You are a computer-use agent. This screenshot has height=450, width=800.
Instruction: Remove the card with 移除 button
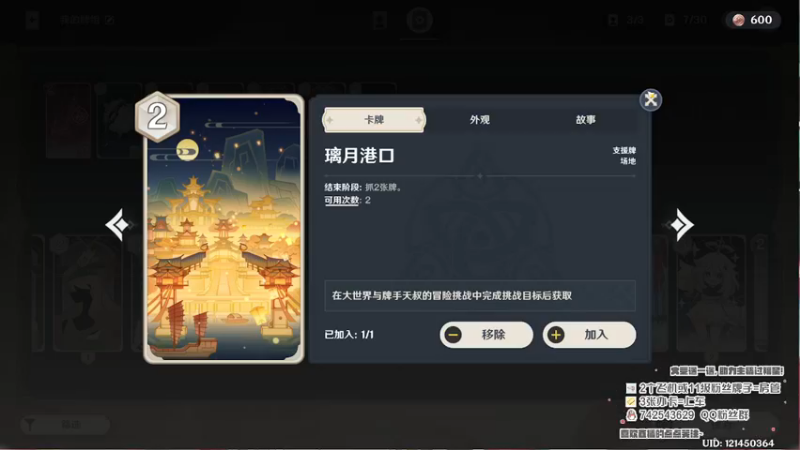(x=486, y=335)
